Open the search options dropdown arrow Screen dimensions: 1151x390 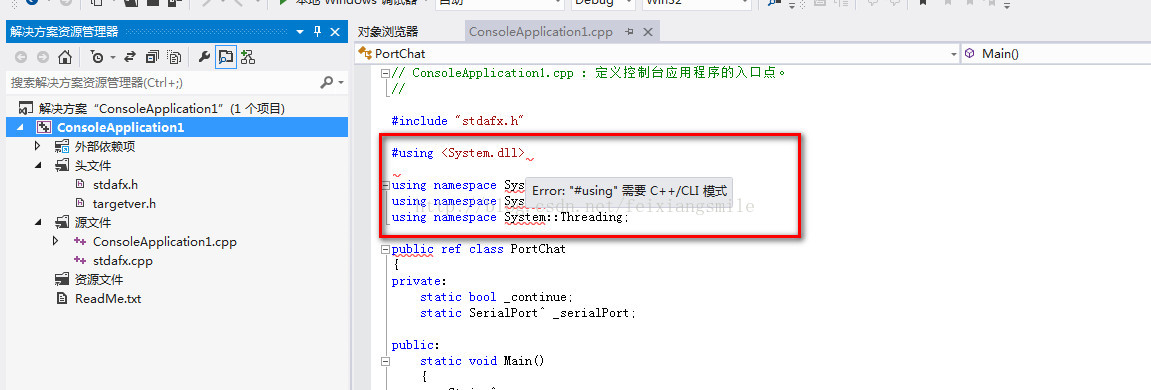click(x=341, y=83)
